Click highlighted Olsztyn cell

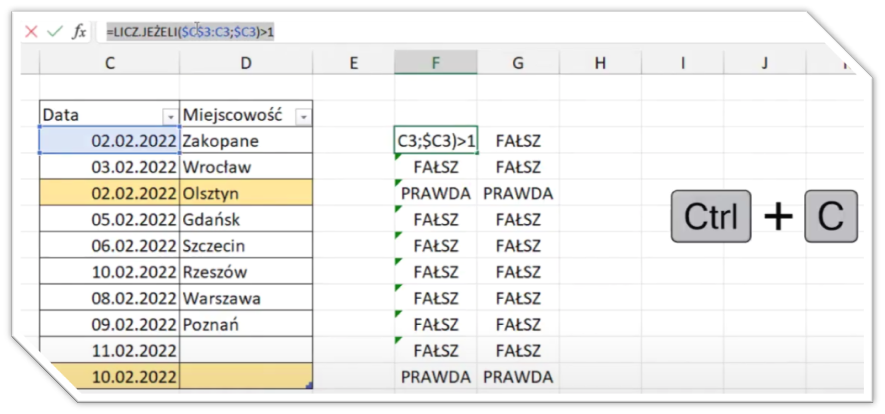tap(246, 194)
